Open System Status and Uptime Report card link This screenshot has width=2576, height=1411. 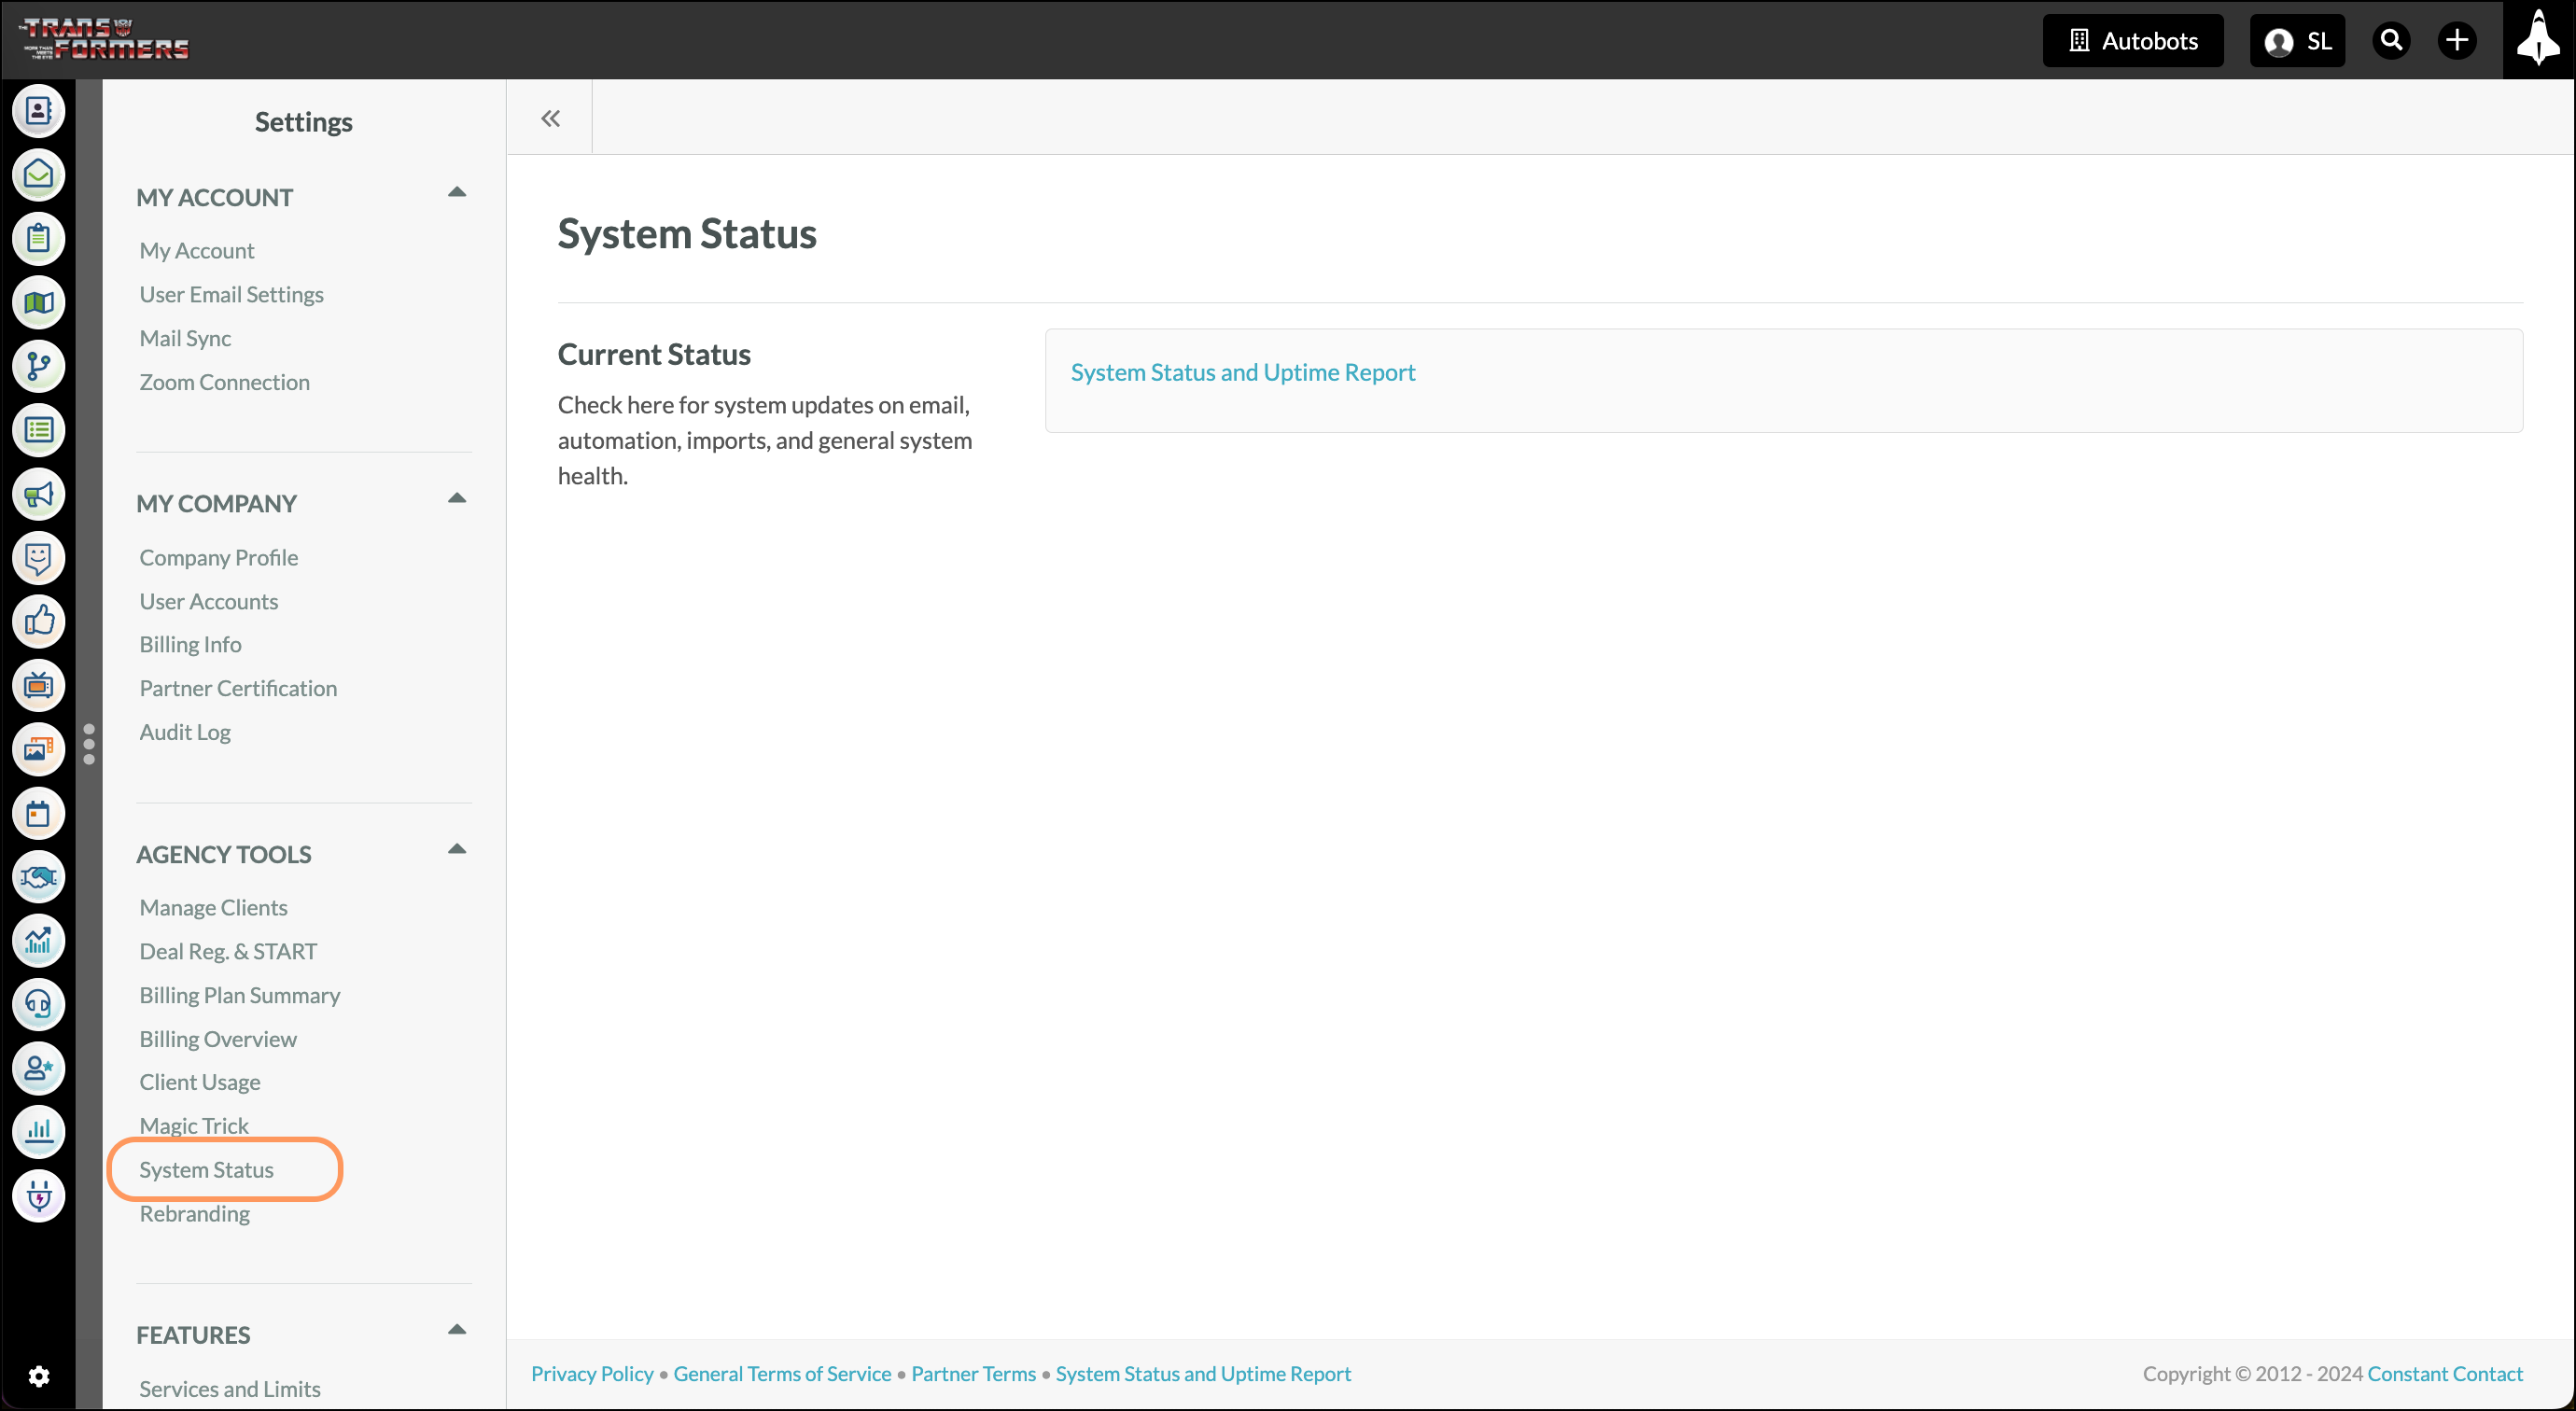click(1242, 373)
